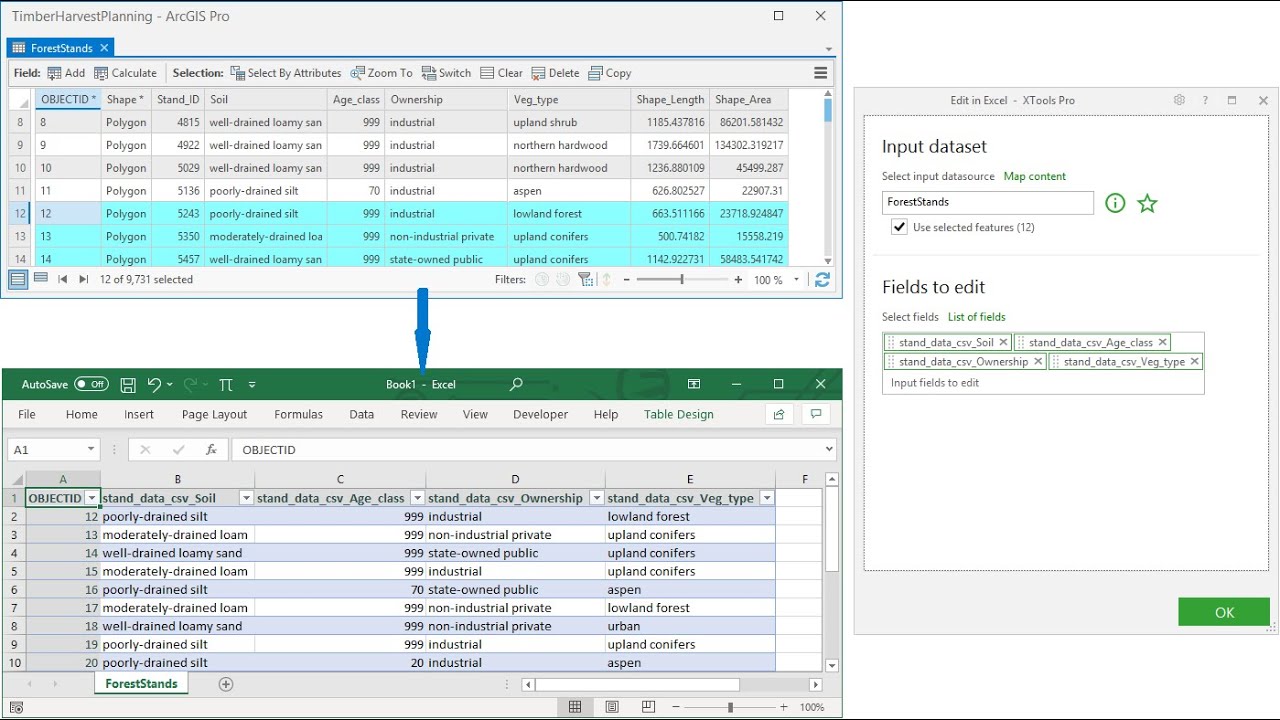Image resolution: width=1280 pixels, height=720 pixels.
Task: Show all records view button
Action: point(19,279)
